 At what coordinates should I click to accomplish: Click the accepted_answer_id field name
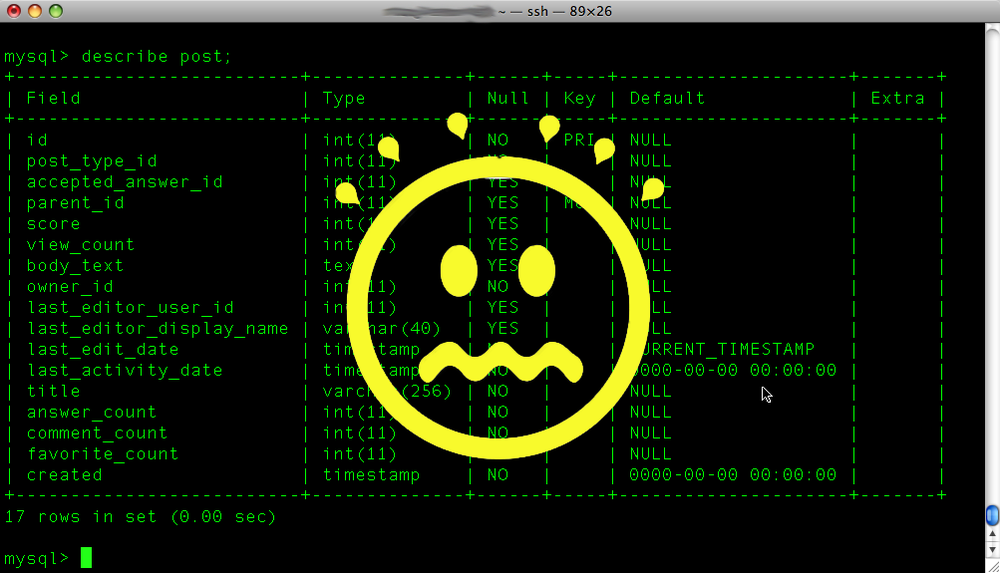(125, 182)
